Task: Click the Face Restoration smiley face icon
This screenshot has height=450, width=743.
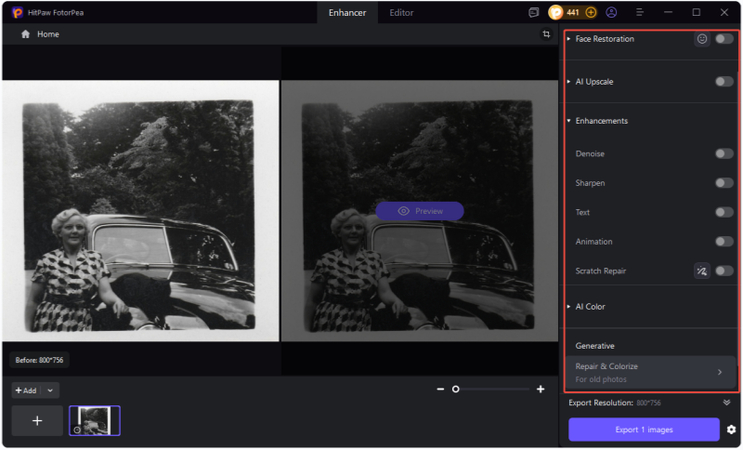Action: click(x=702, y=39)
